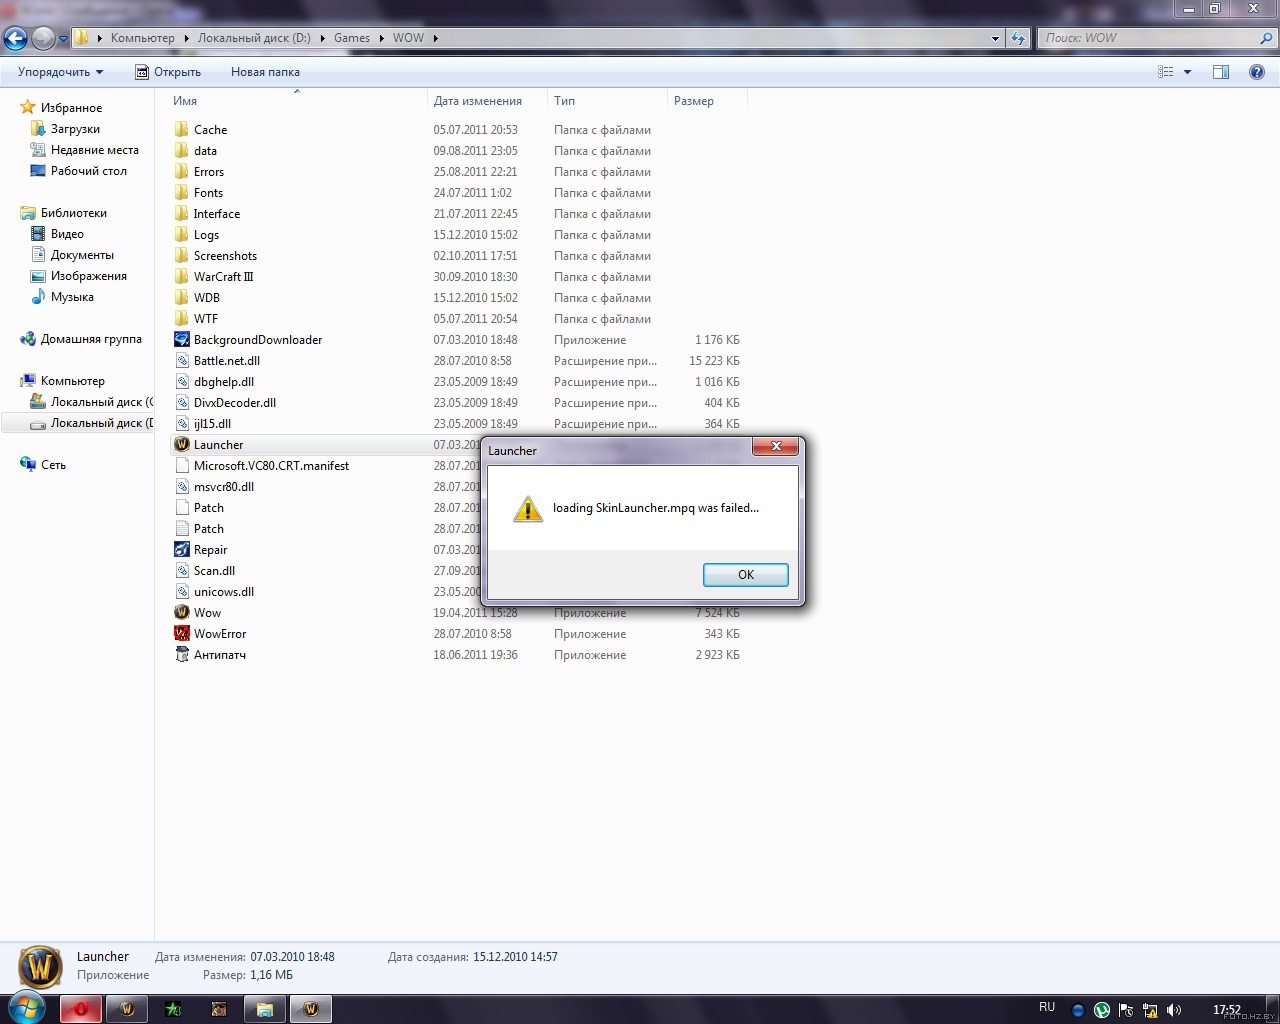Click Games in the address breadcrumb
This screenshot has height=1024, width=1280.
click(x=352, y=38)
